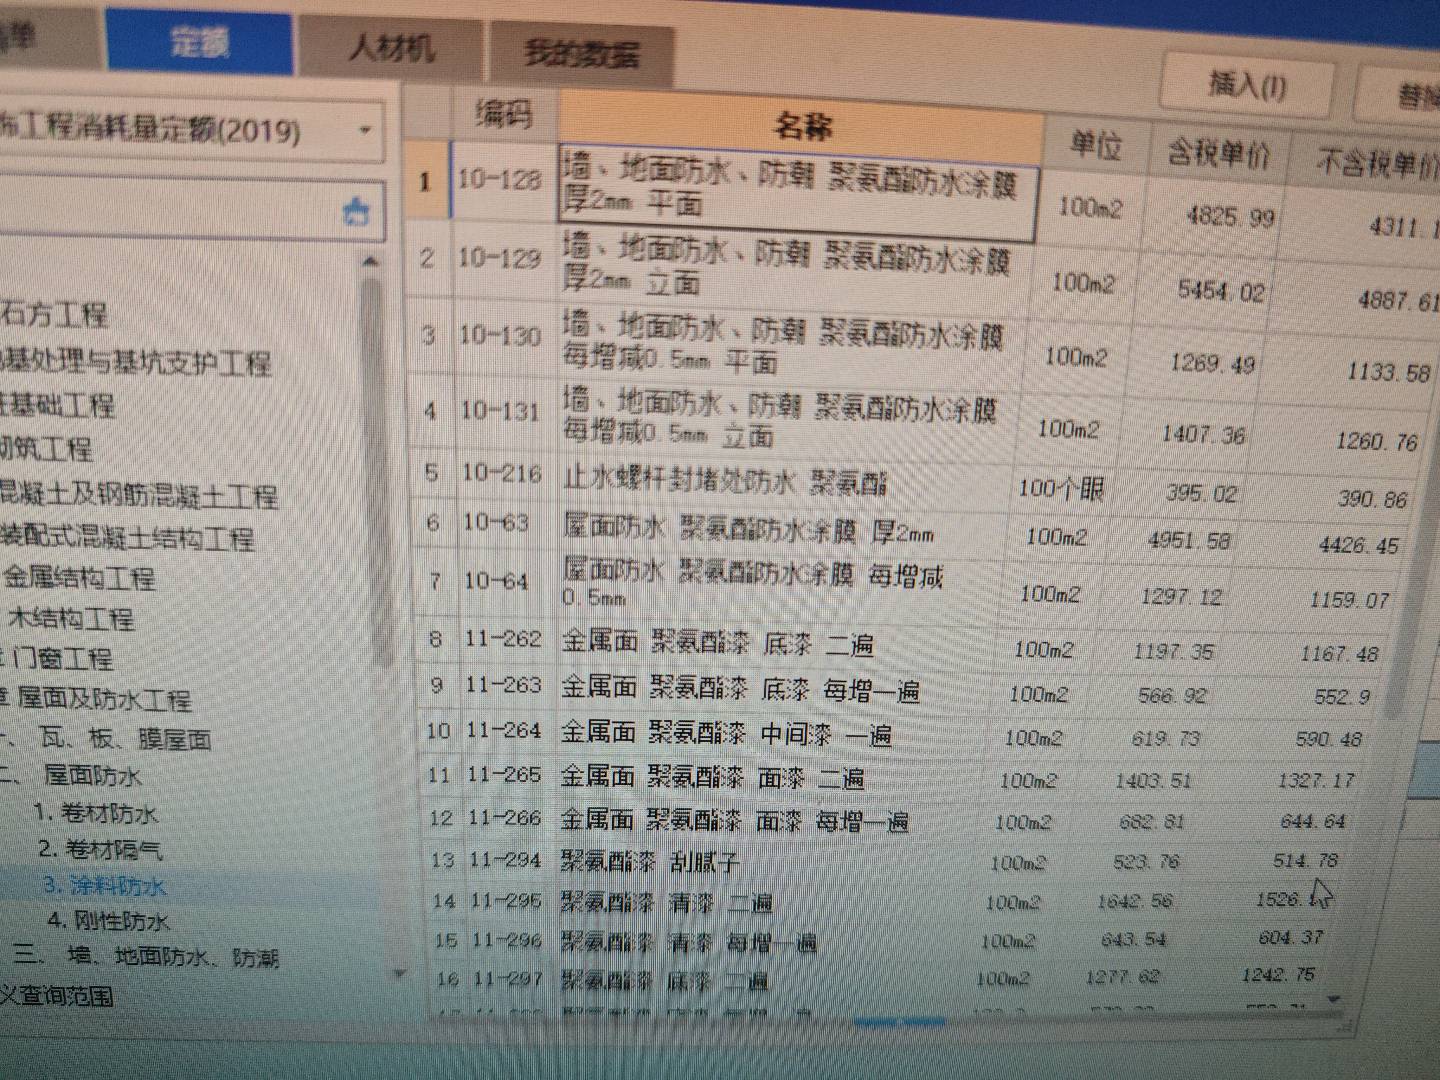Select 屋面及防水工程 tree node
1440x1080 pixels.
pyautogui.click(x=103, y=698)
